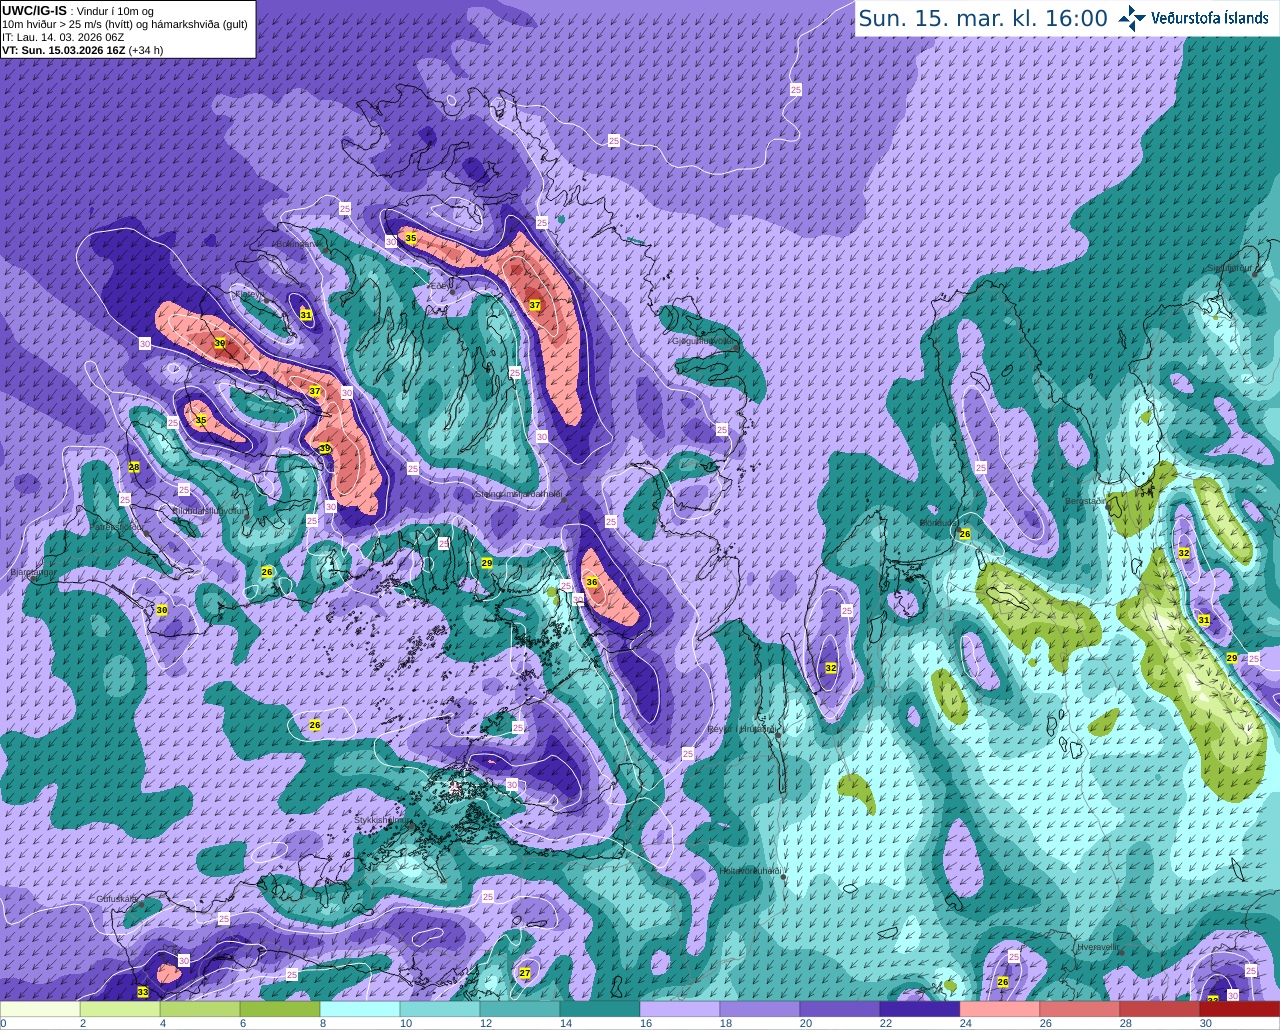The image size is (1280, 1030).
Task: Click the yellow 31 gust marker near Flateyri
Action: (x=306, y=315)
